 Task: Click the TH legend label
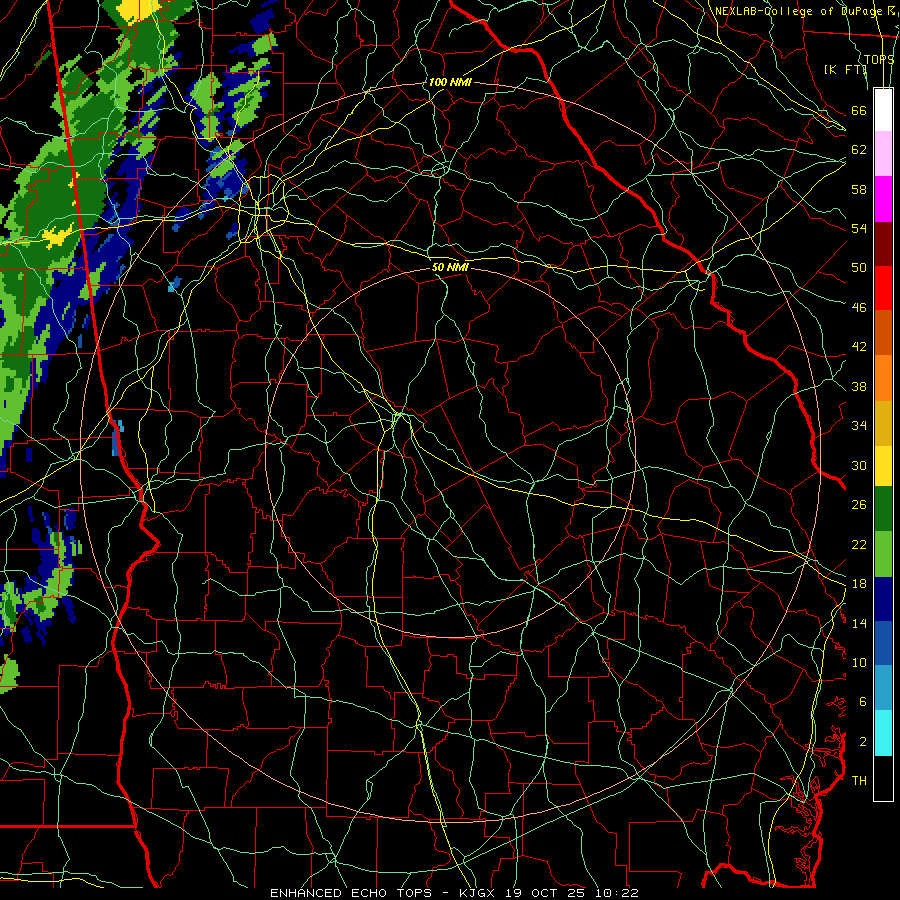[859, 781]
